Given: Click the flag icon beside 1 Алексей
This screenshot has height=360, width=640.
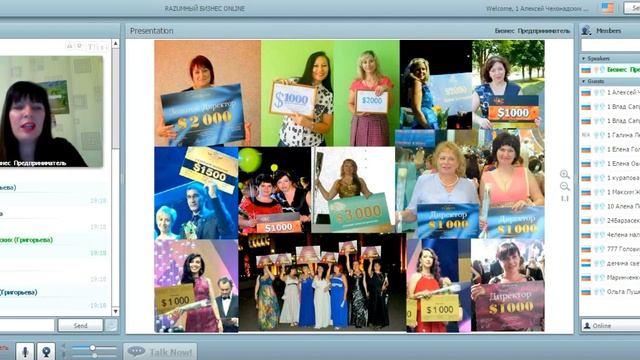Looking at the screenshot, I should 586,93.
